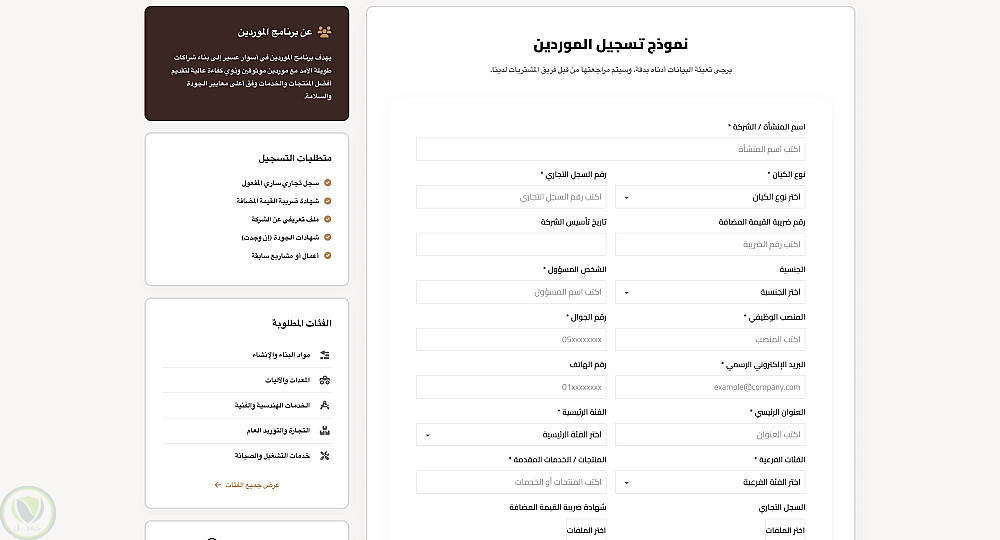Click the view all categories link

(247, 485)
